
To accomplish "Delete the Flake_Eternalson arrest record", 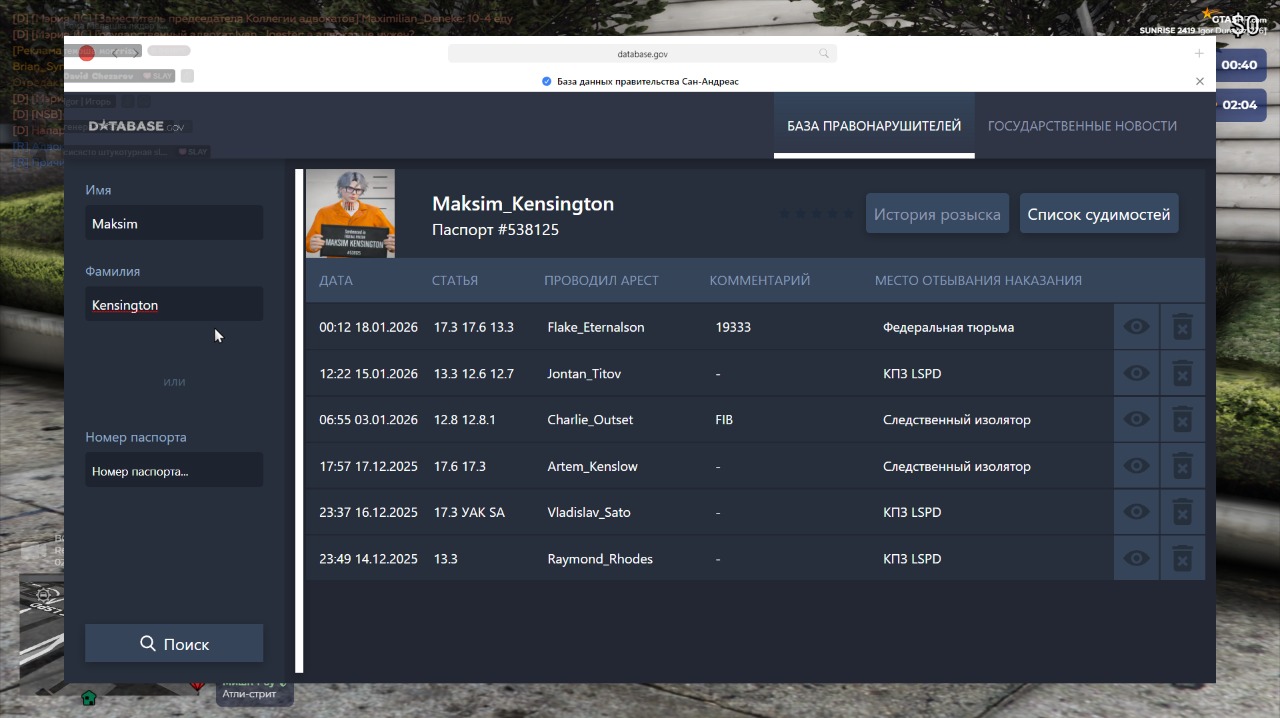I will 1182,327.
